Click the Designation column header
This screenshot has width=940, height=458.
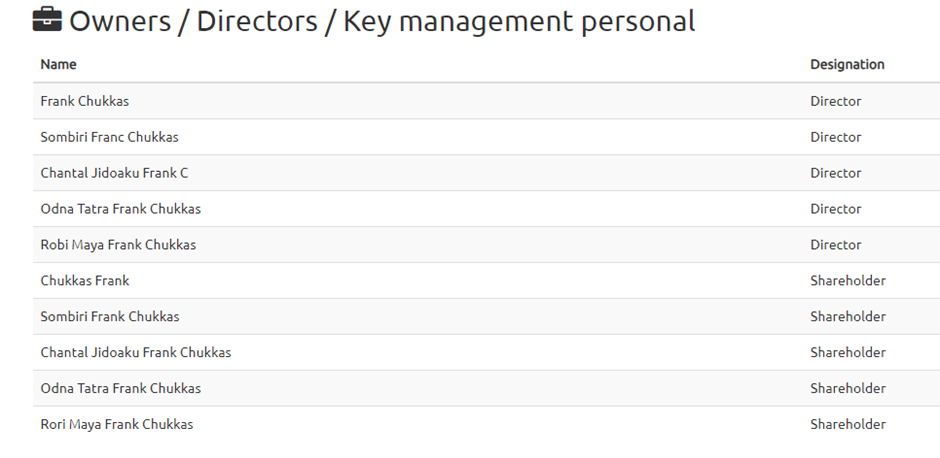pos(847,64)
